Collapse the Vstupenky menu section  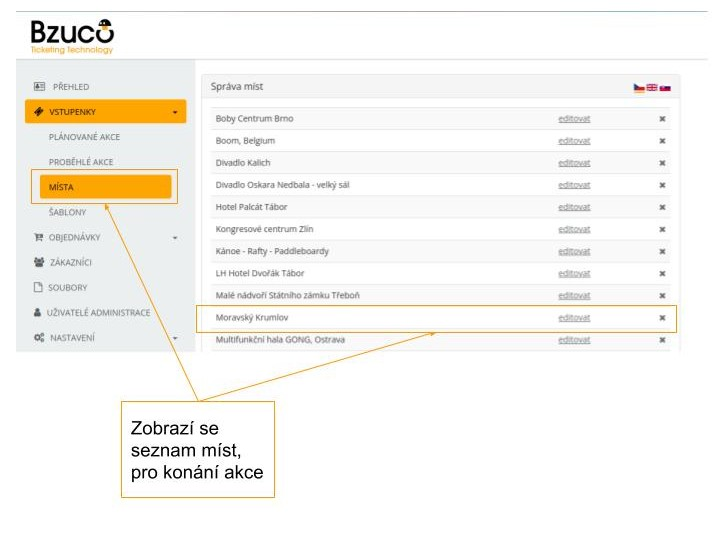[175, 113]
